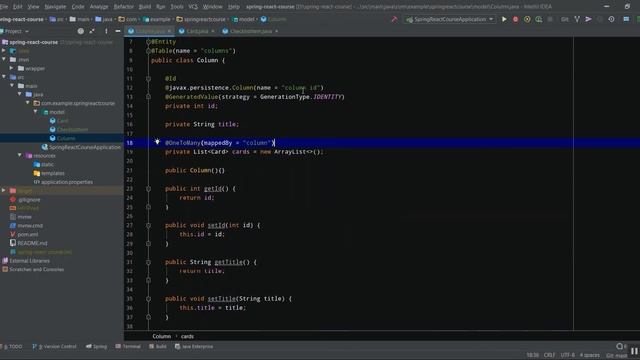The height and width of the screenshot is (360, 640).
Task: Click the CRLF line separator in the status bar
Action: (x=549, y=355)
